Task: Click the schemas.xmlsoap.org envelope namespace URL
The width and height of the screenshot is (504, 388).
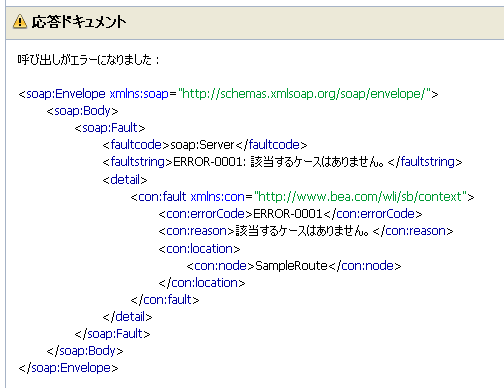Action: click(304, 94)
